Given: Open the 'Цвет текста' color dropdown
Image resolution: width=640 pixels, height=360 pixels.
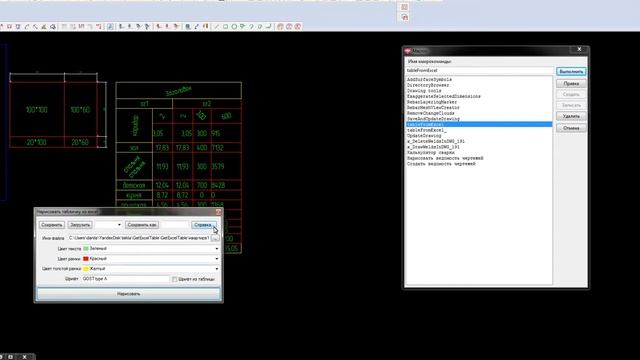Looking at the screenshot, I should pos(217,249).
